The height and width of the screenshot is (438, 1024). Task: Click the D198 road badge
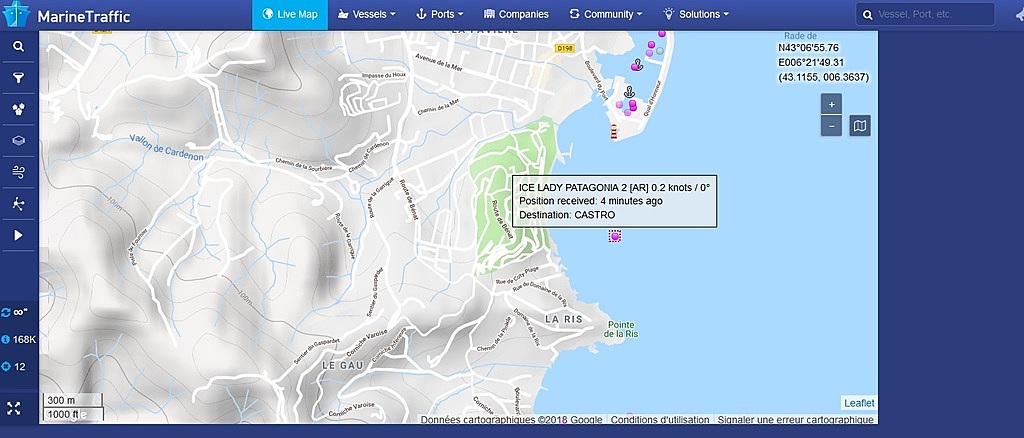pos(564,48)
